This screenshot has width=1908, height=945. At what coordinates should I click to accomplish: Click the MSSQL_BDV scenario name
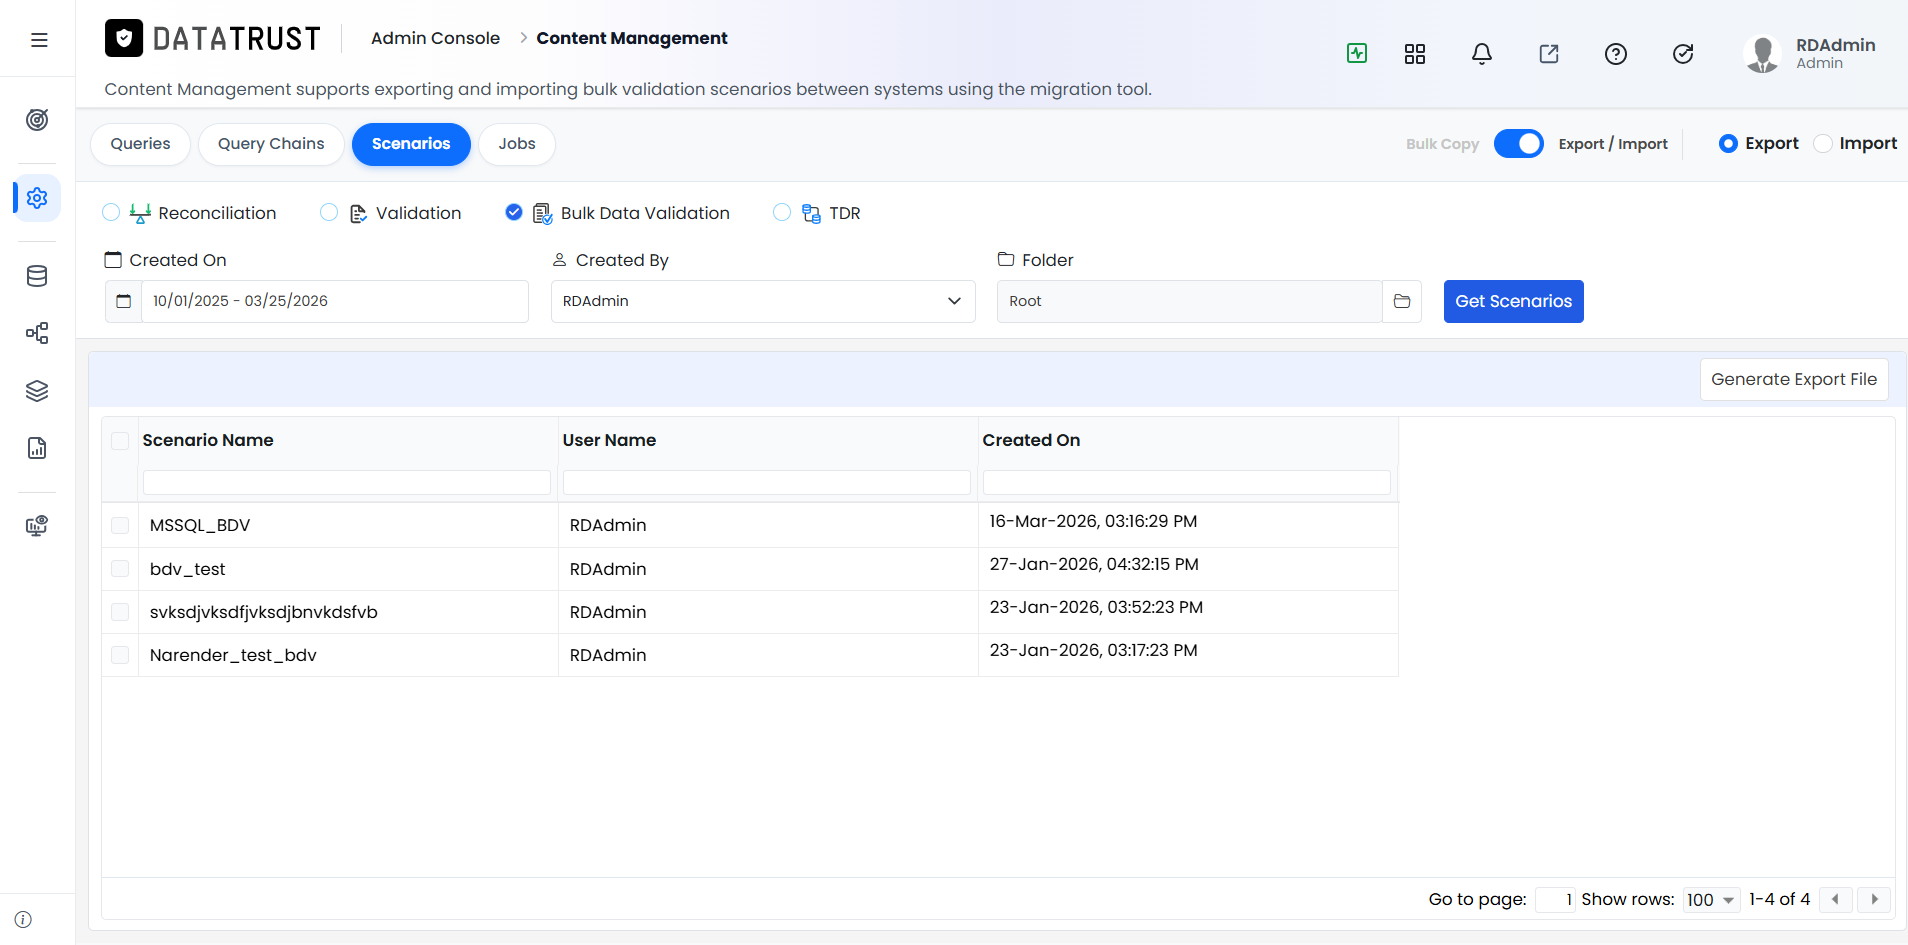pos(200,525)
